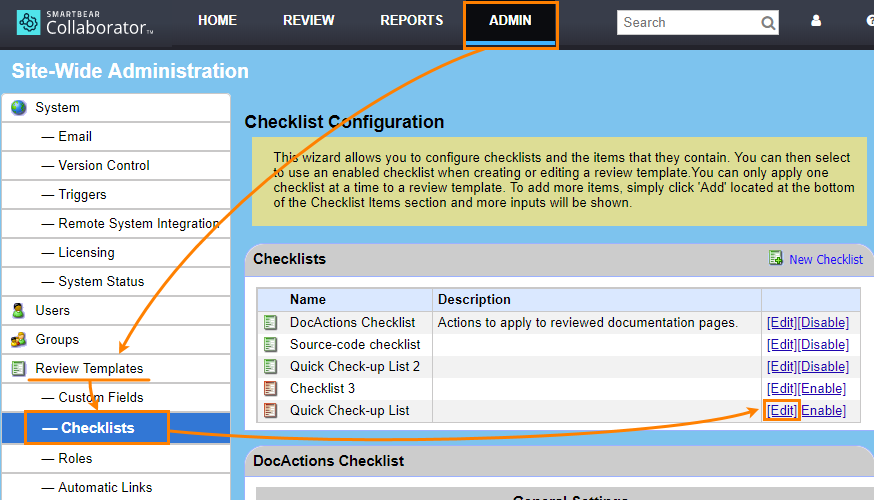This screenshot has width=874, height=500.
Task: Click the Checklist 3 disabled icon
Action: pos(270,389)
